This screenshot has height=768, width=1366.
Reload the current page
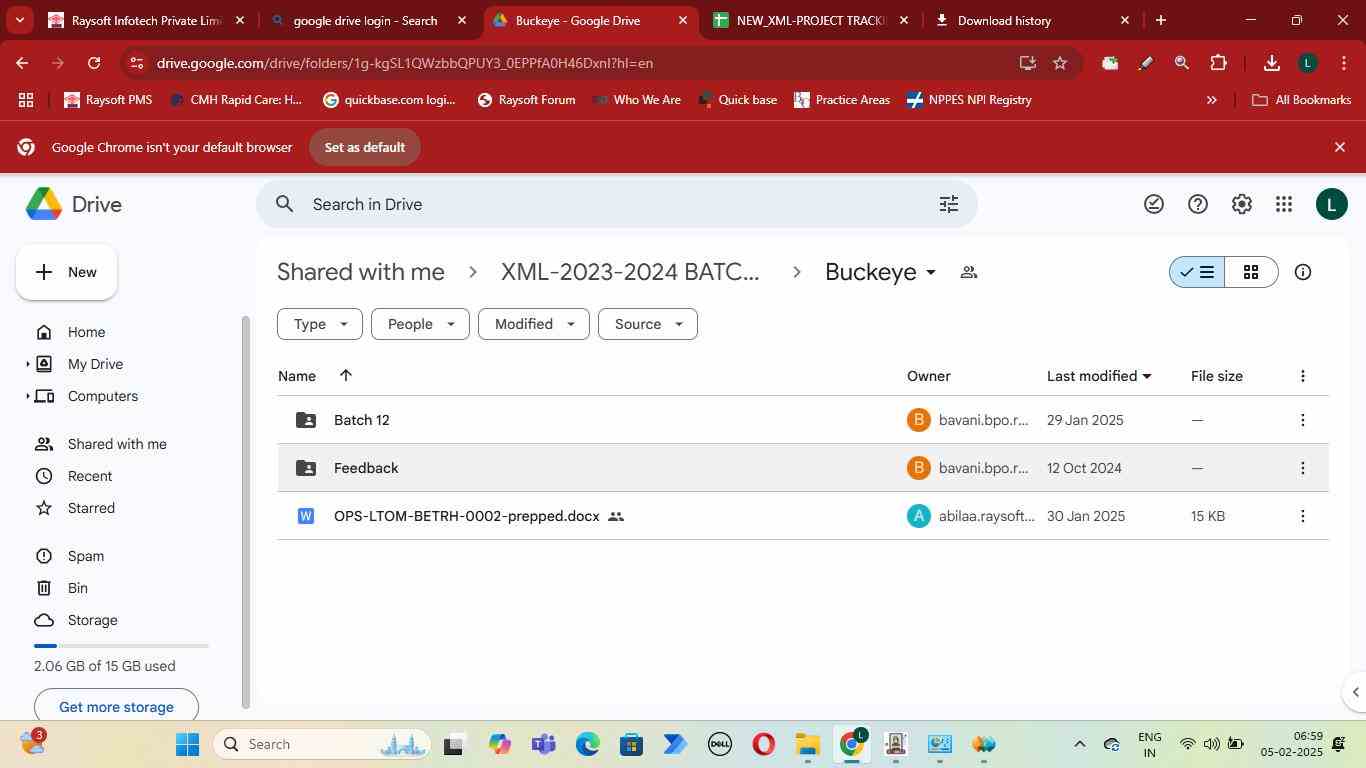(x=94, y=63)
